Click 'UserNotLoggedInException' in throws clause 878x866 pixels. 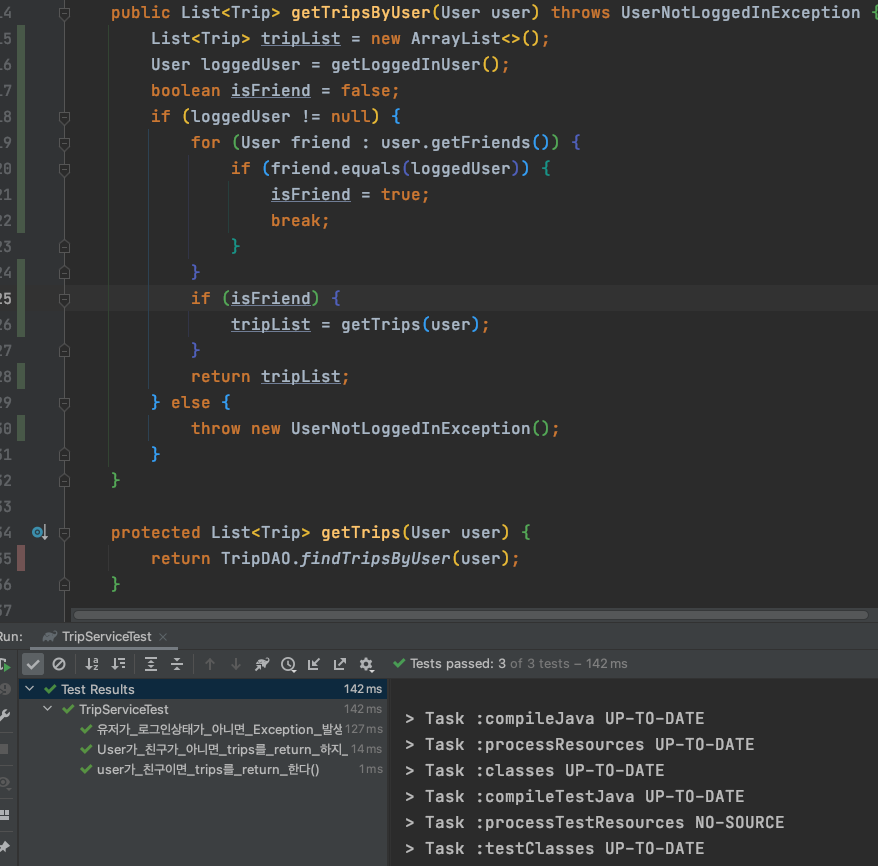740,13
